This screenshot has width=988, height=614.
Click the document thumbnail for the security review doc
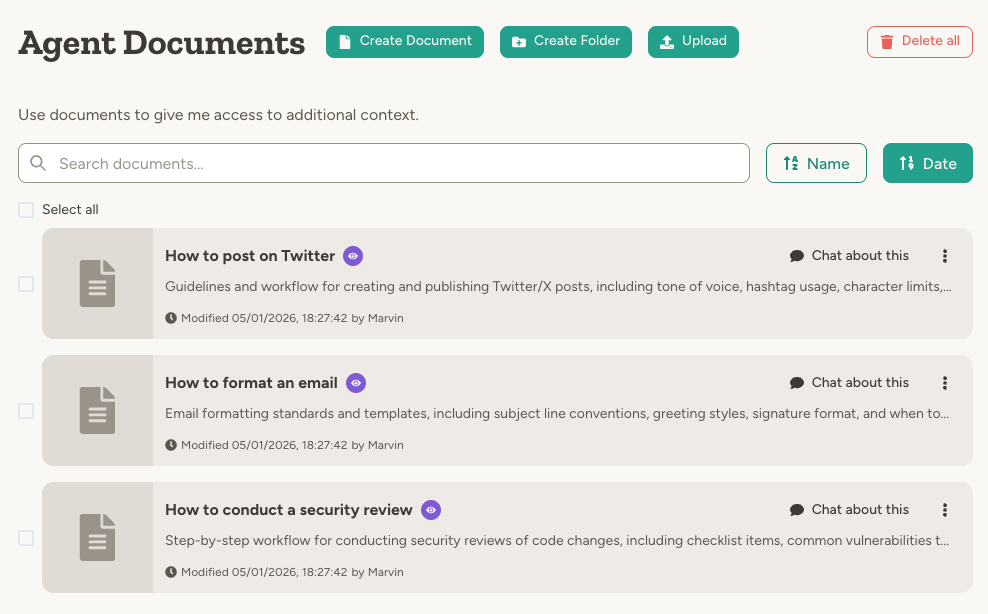coord(97,537)
